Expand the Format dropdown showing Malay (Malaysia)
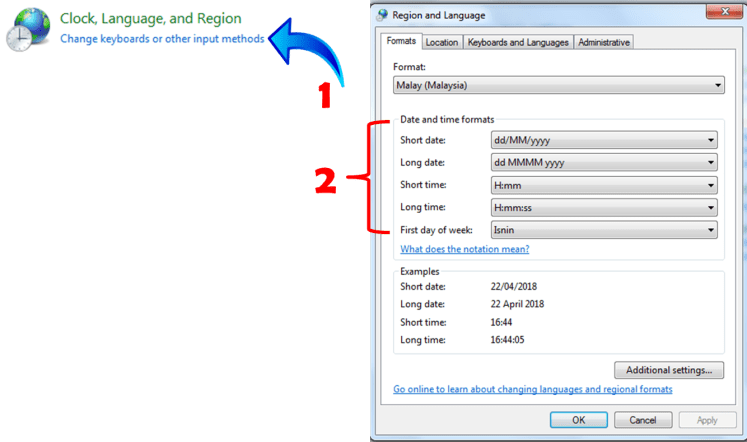 [558, 87]
